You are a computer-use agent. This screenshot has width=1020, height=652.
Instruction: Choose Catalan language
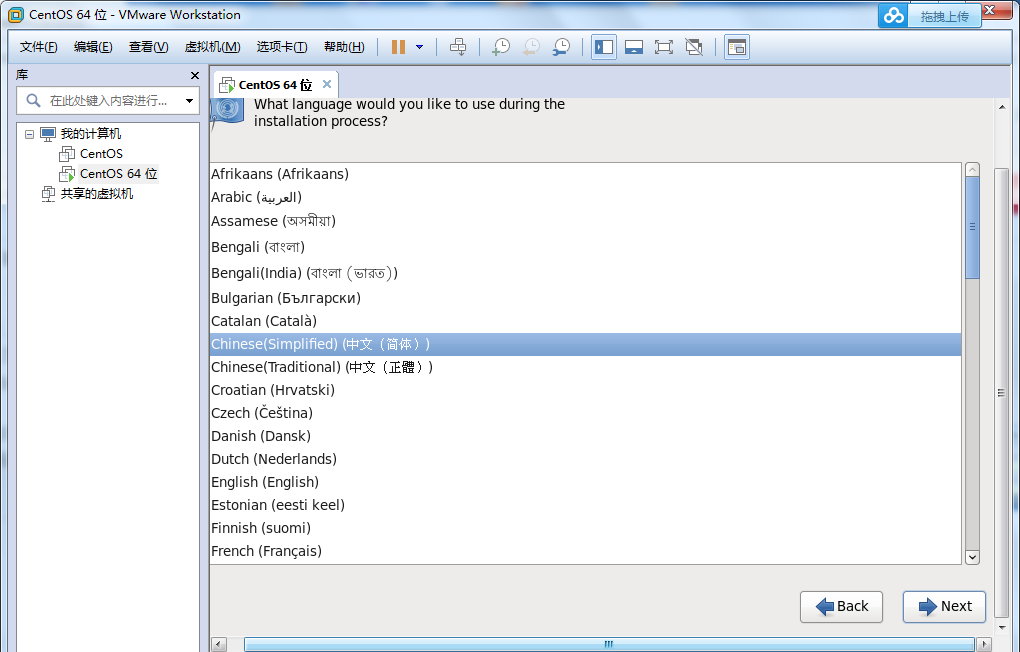pos(585,321)
